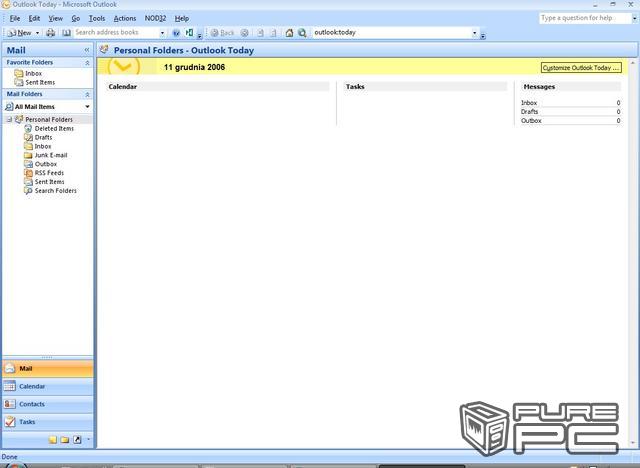Open the Go menu
The width and height of the screenshot is (640, 468).
76,18
